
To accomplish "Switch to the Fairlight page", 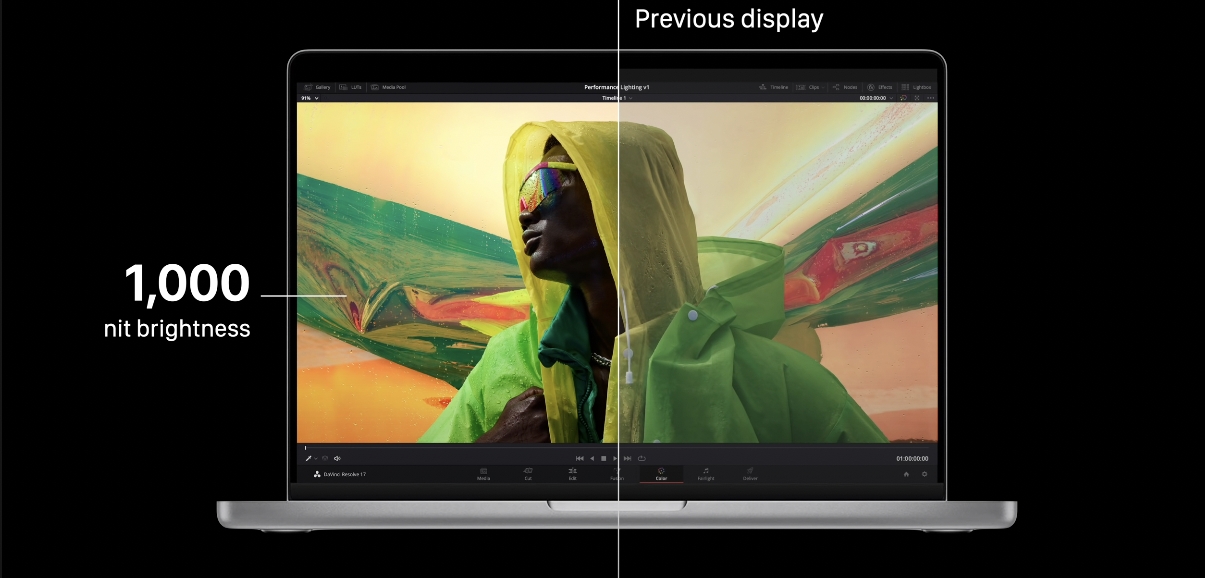I will 706,474.
